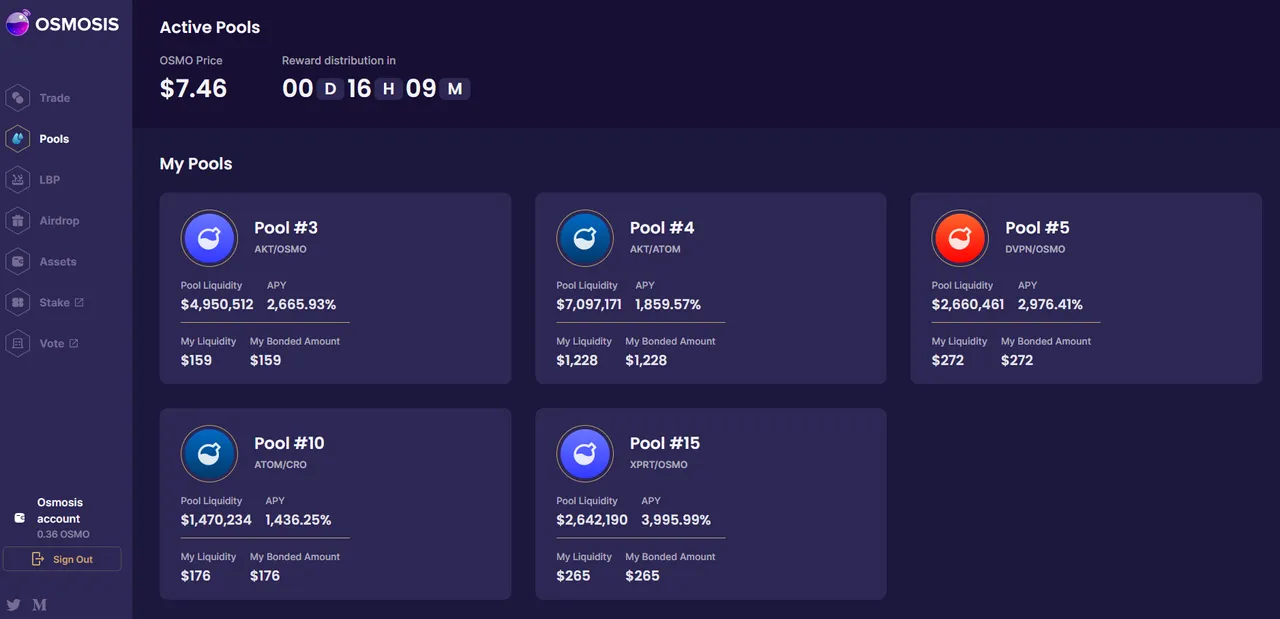Click external link icon next to Stake
1280x619 pixels.
[x=79, y=302]
